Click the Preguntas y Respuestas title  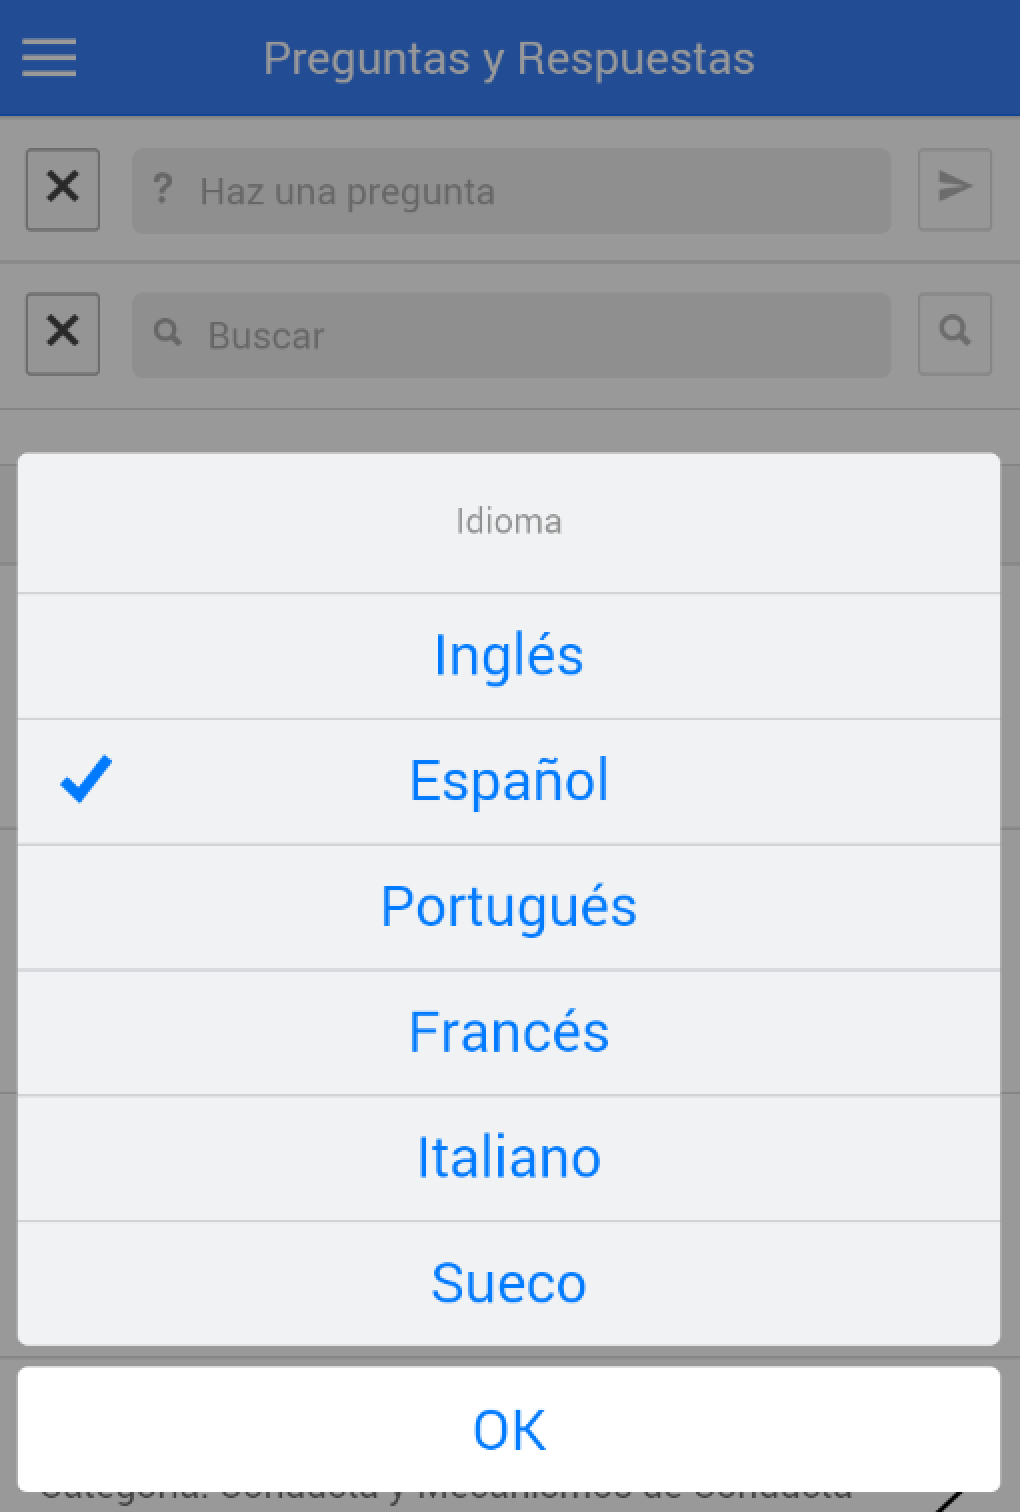[x=509, y=58]
